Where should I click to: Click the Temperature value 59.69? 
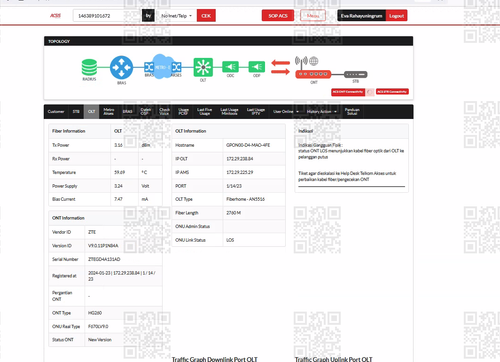[119, 172]
